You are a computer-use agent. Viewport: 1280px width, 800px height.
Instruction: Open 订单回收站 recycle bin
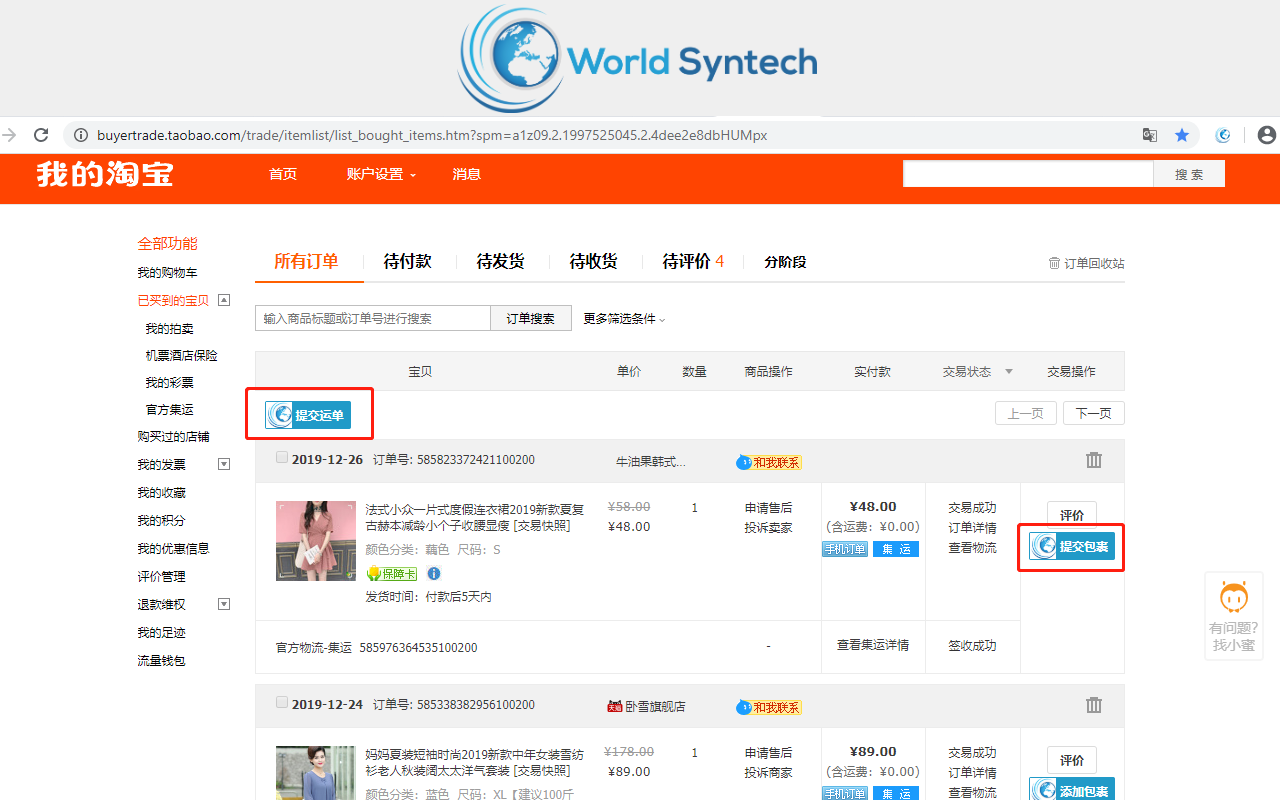point(1086,263)
